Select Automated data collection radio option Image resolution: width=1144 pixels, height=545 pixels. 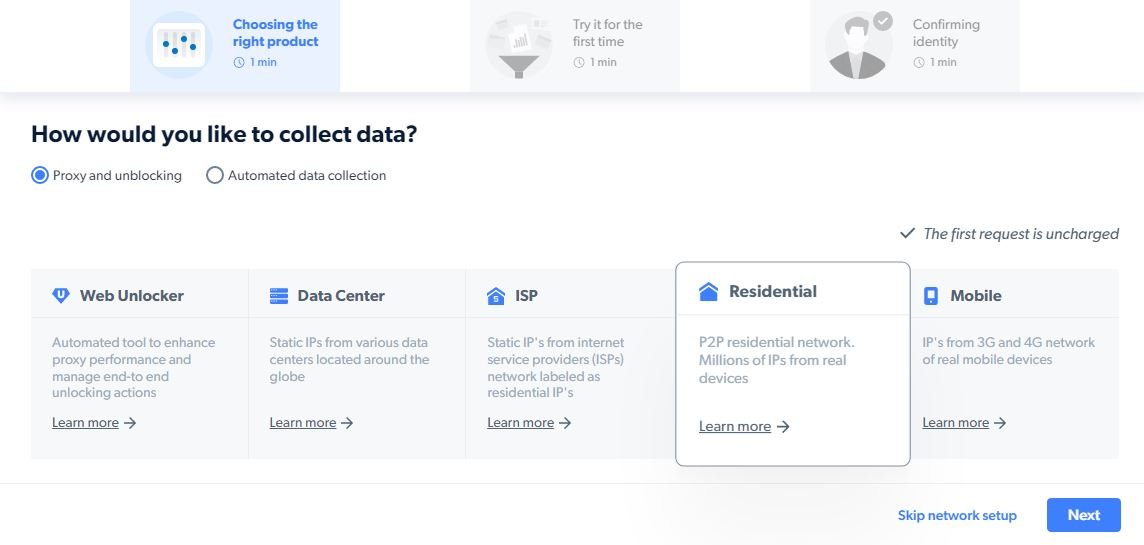(215, 176)
